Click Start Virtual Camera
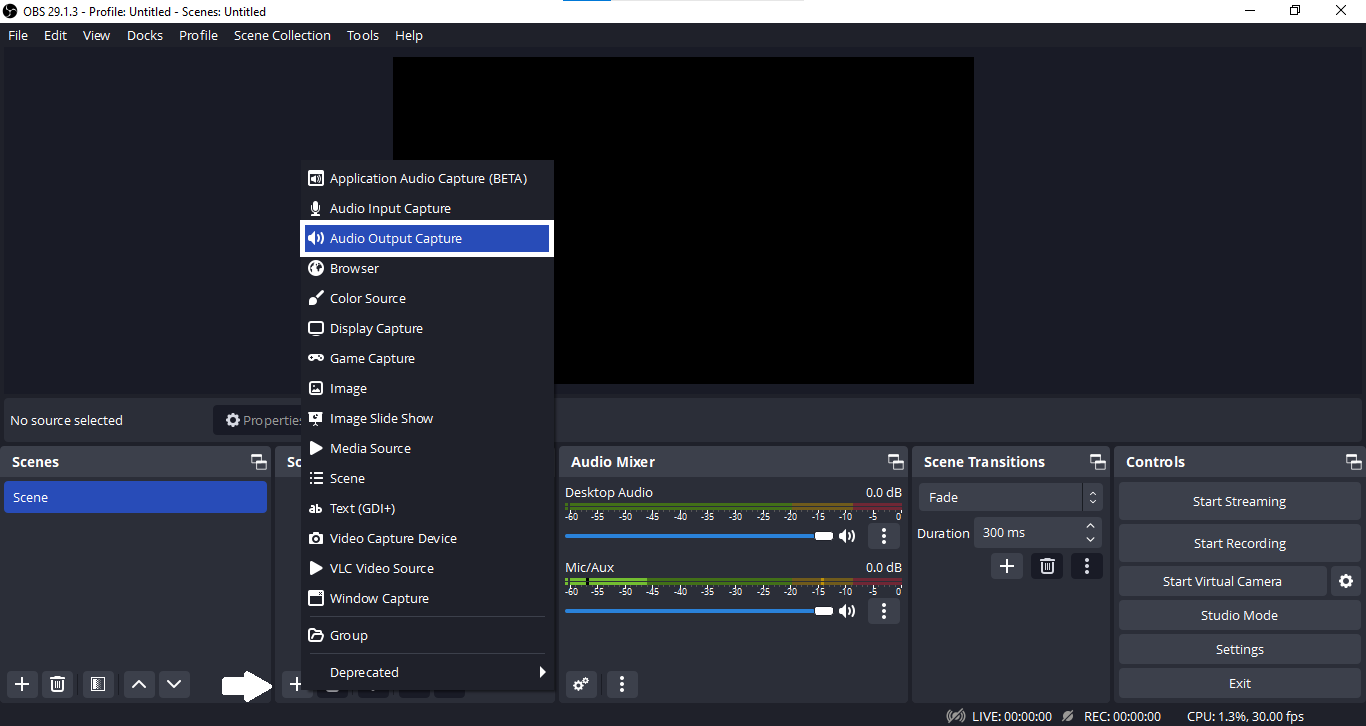 click(1222, 581)
